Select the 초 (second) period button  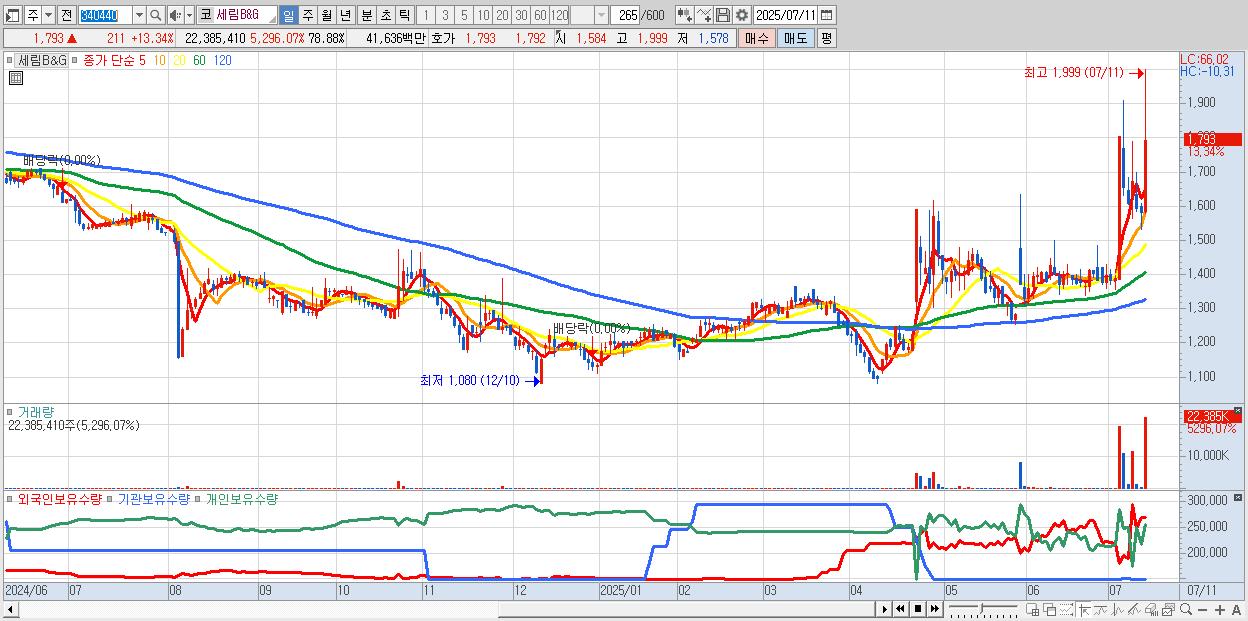coord(385,15)
